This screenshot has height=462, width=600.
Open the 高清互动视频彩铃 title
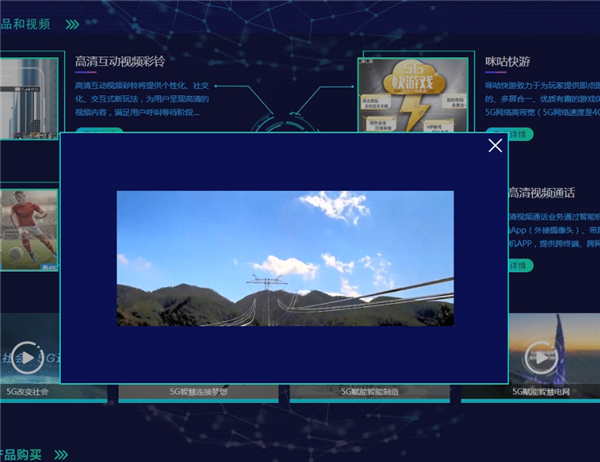(120, 61)
